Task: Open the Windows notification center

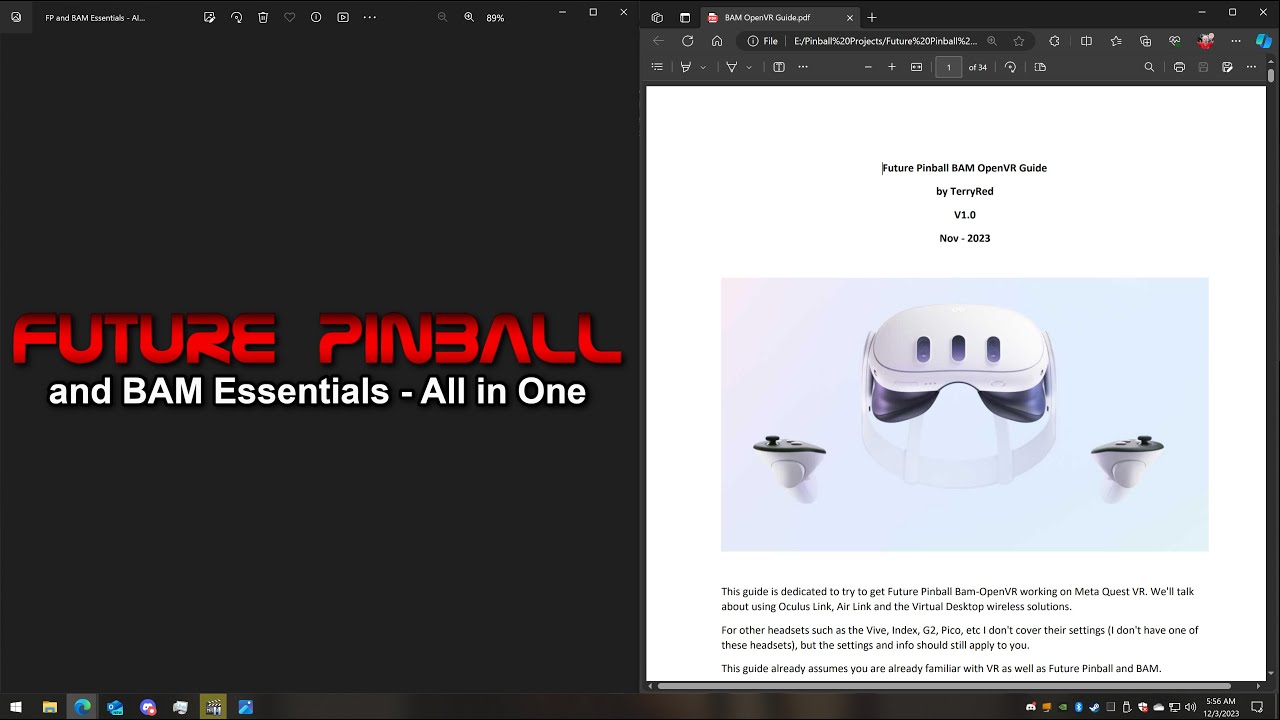Action: 1258,707
